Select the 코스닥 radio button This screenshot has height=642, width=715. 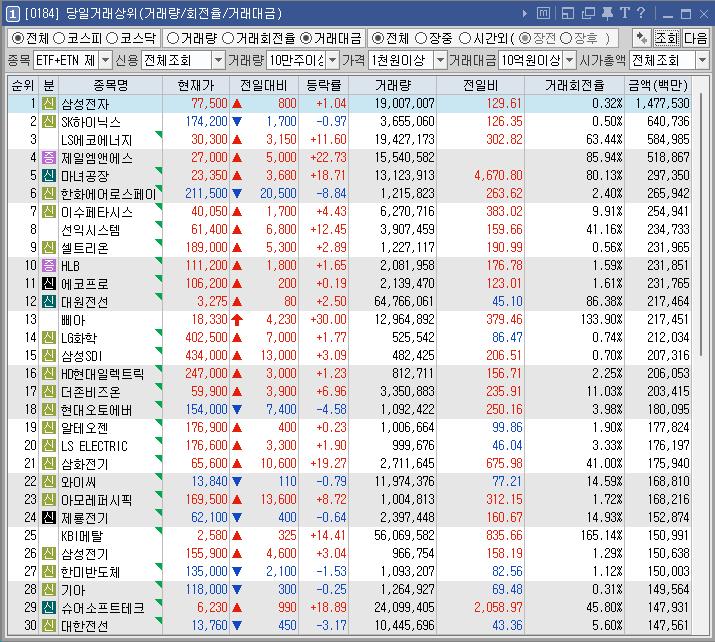pyautogui.click(x=112, y=38)
